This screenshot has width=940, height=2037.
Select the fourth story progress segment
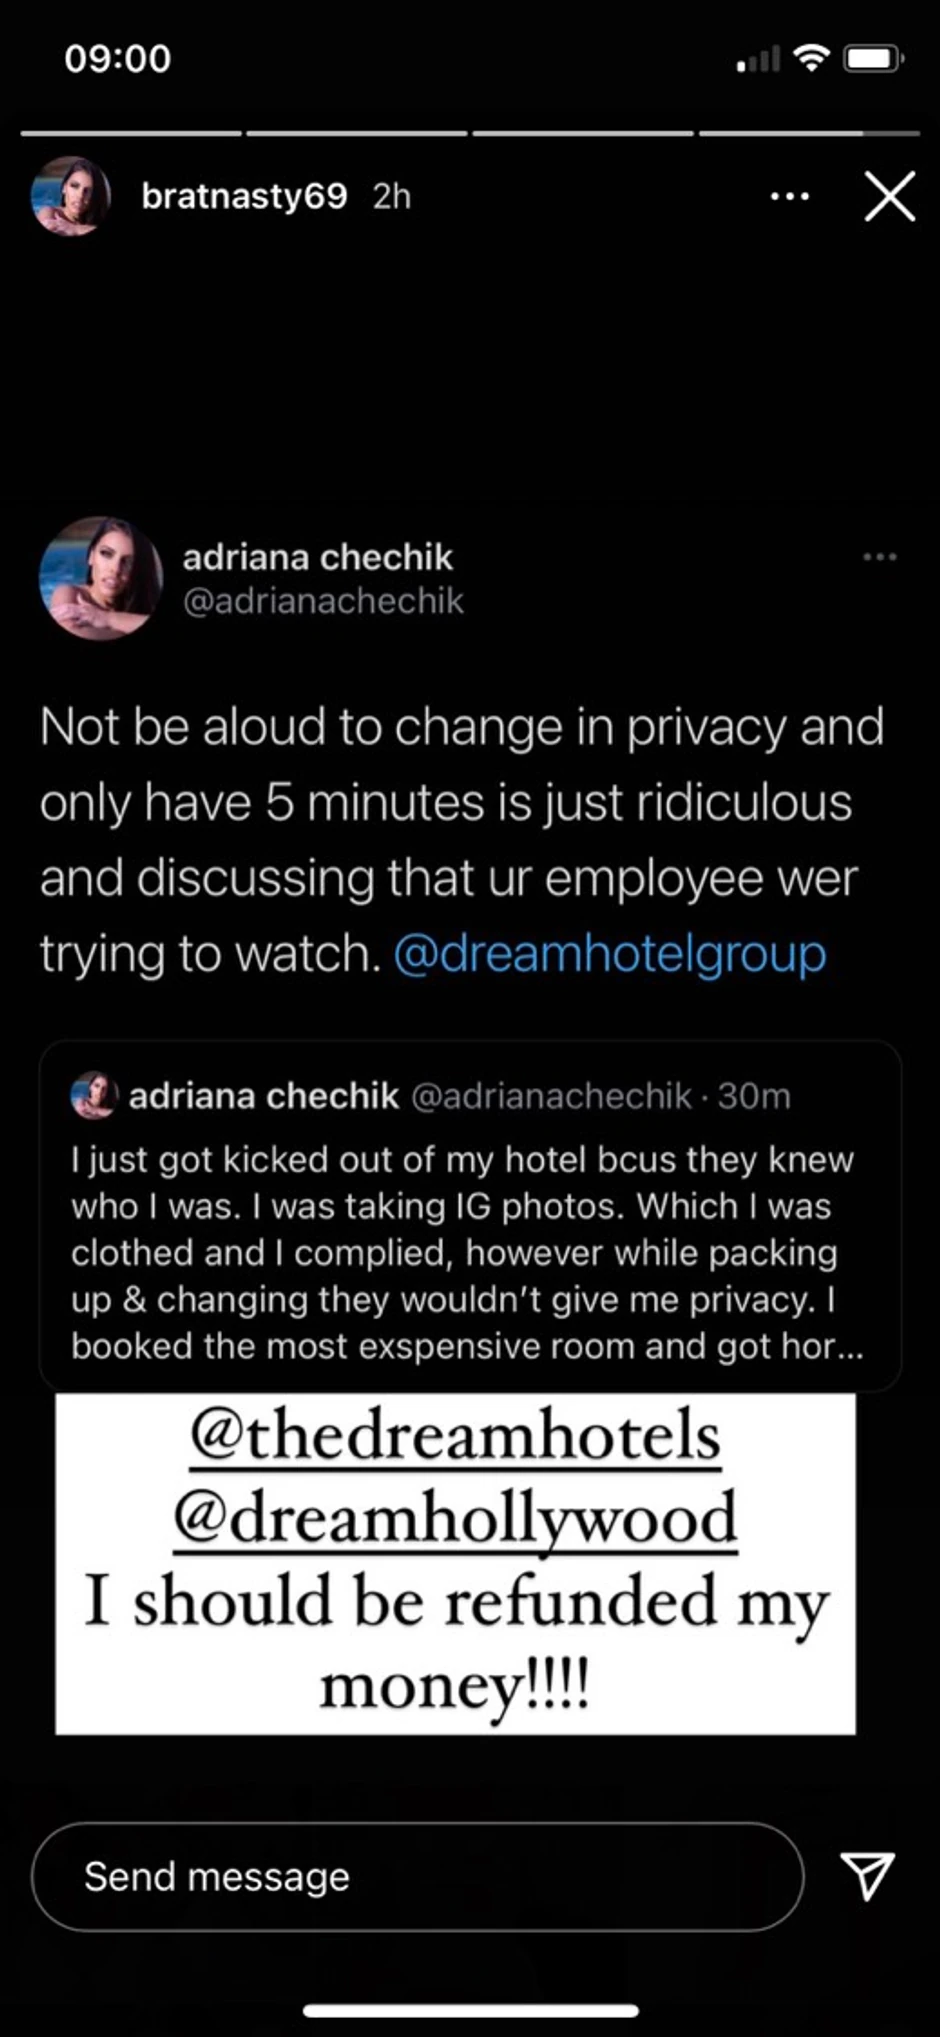pos(809,132)
